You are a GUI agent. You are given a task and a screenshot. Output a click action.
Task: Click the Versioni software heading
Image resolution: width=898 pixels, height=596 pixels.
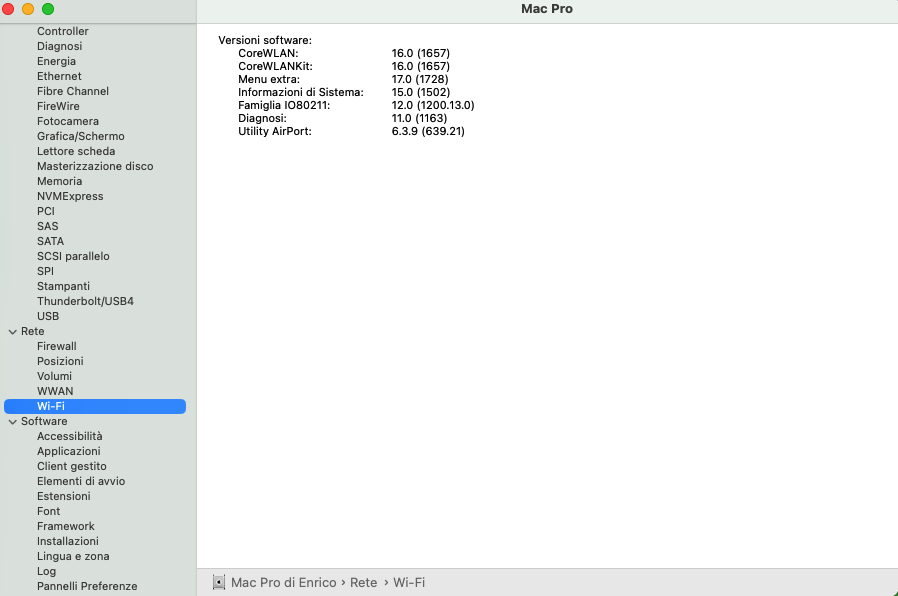pyautogui.click(x=265, y=40)
